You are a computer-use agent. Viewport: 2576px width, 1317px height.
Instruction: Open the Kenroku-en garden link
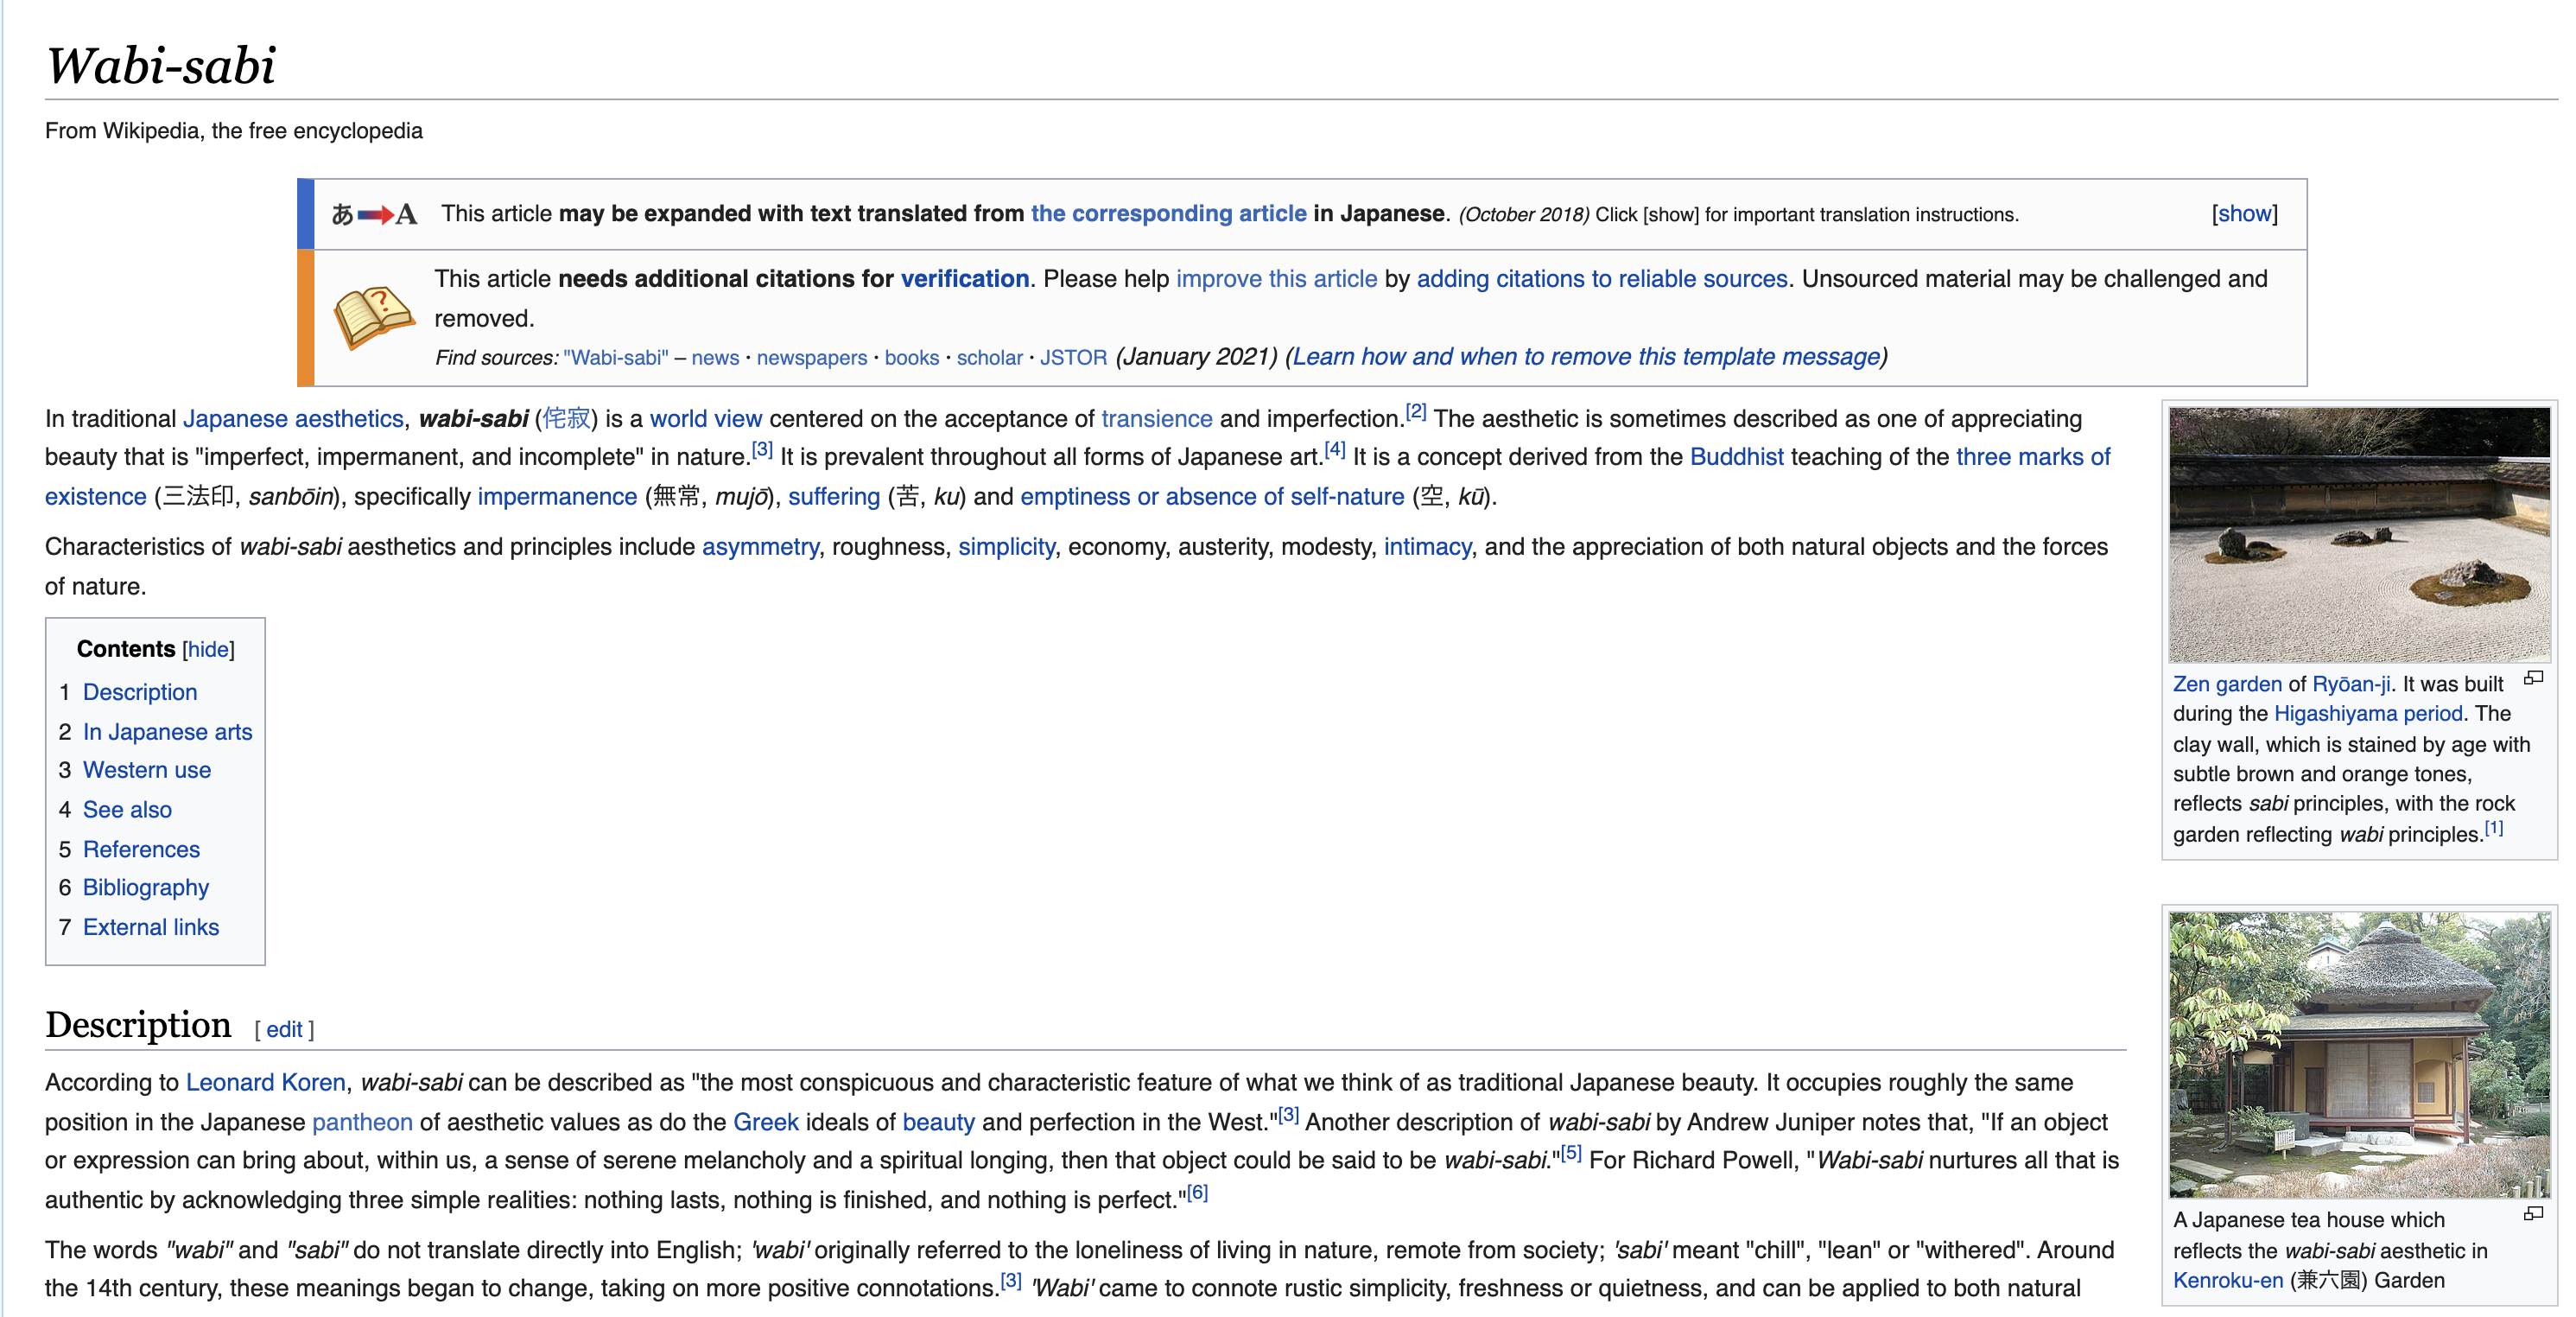[x=2227, y=1281]
